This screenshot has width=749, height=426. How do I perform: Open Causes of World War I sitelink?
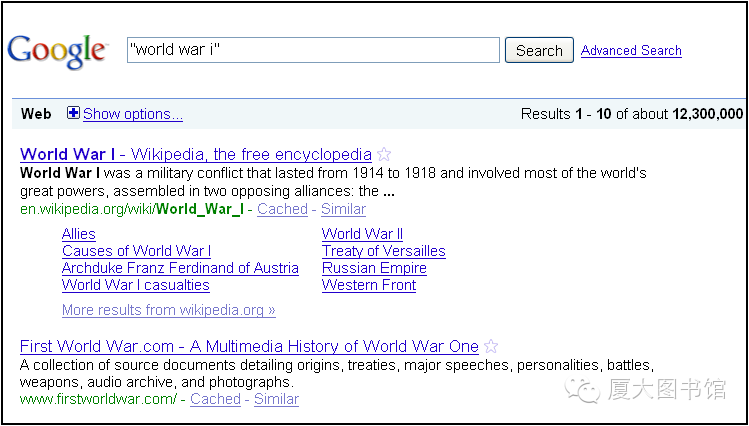pyautogui.click(x=137, y=251)
